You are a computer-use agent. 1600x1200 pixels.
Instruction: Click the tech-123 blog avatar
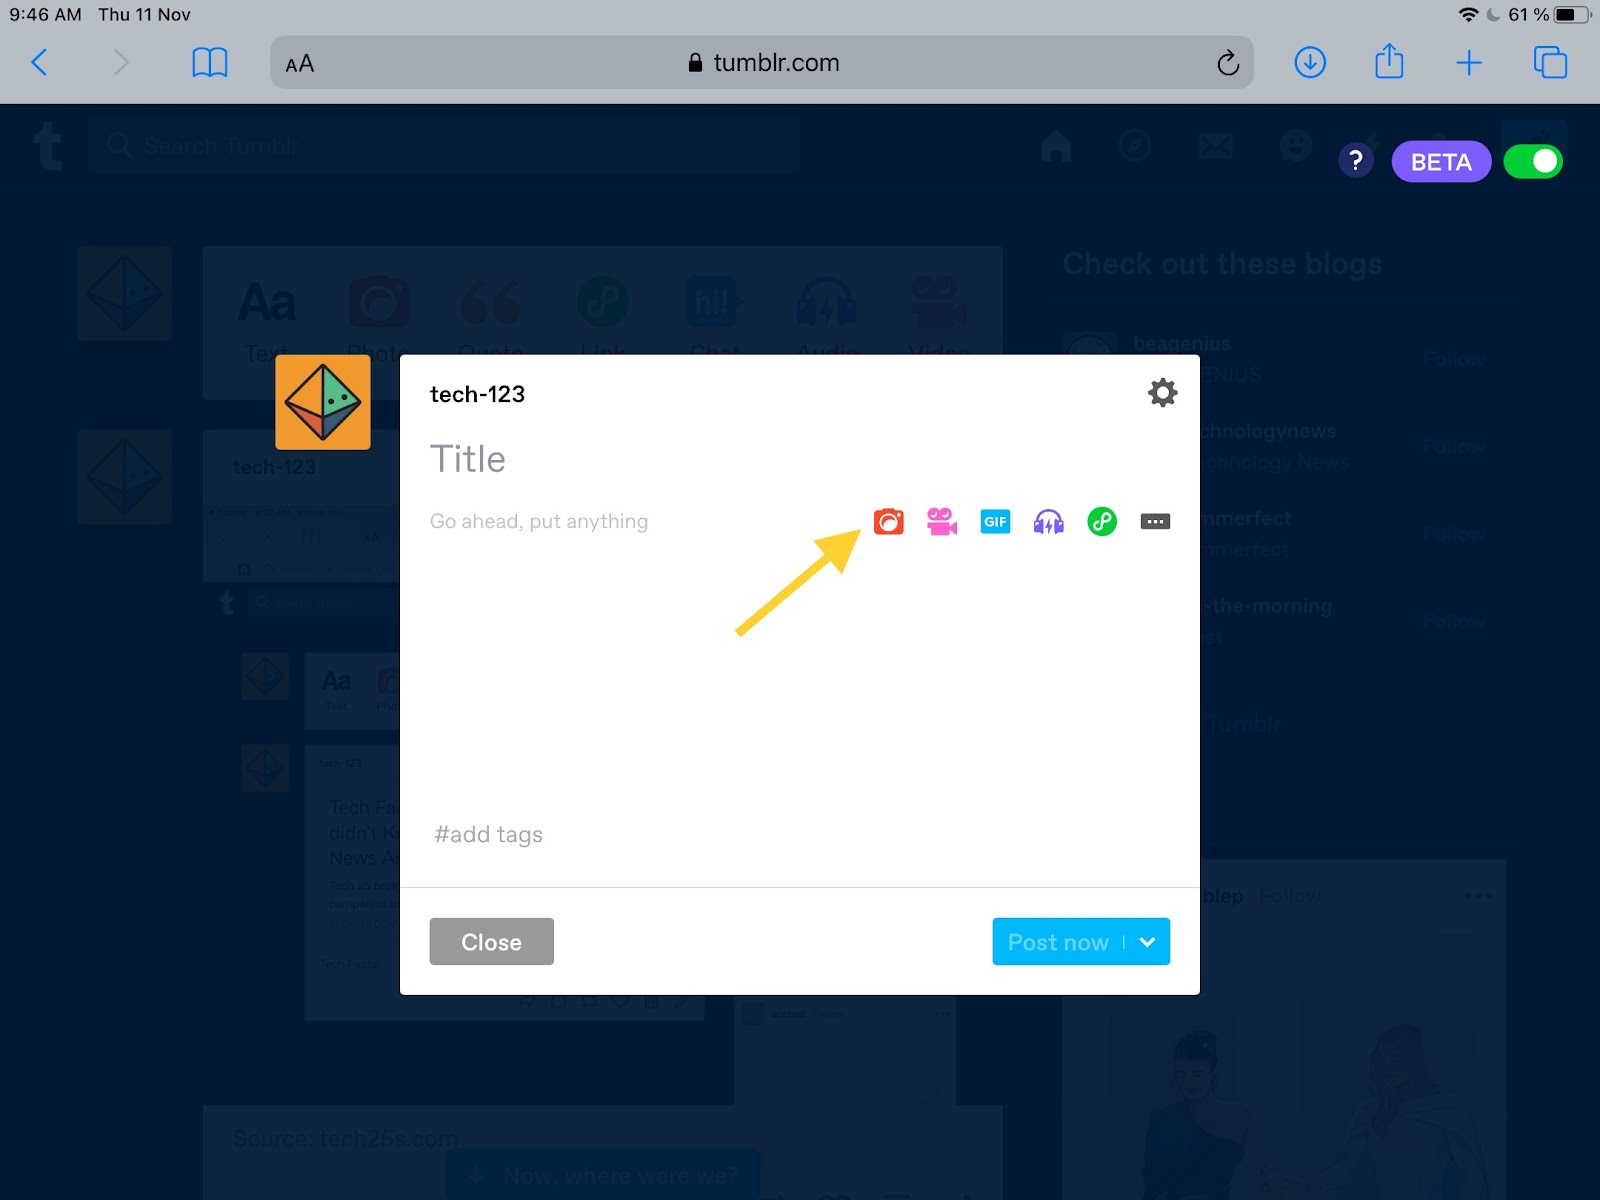323,402
